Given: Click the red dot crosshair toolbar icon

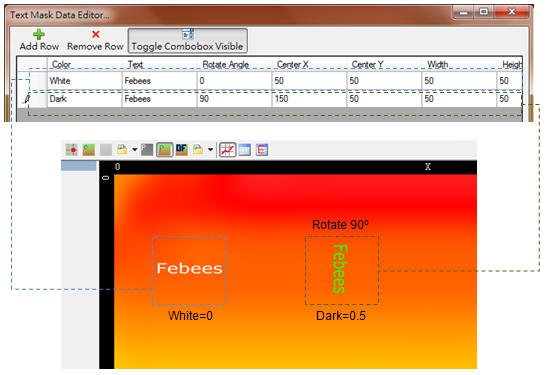Looking at the screenshot, I should point(72,150).
